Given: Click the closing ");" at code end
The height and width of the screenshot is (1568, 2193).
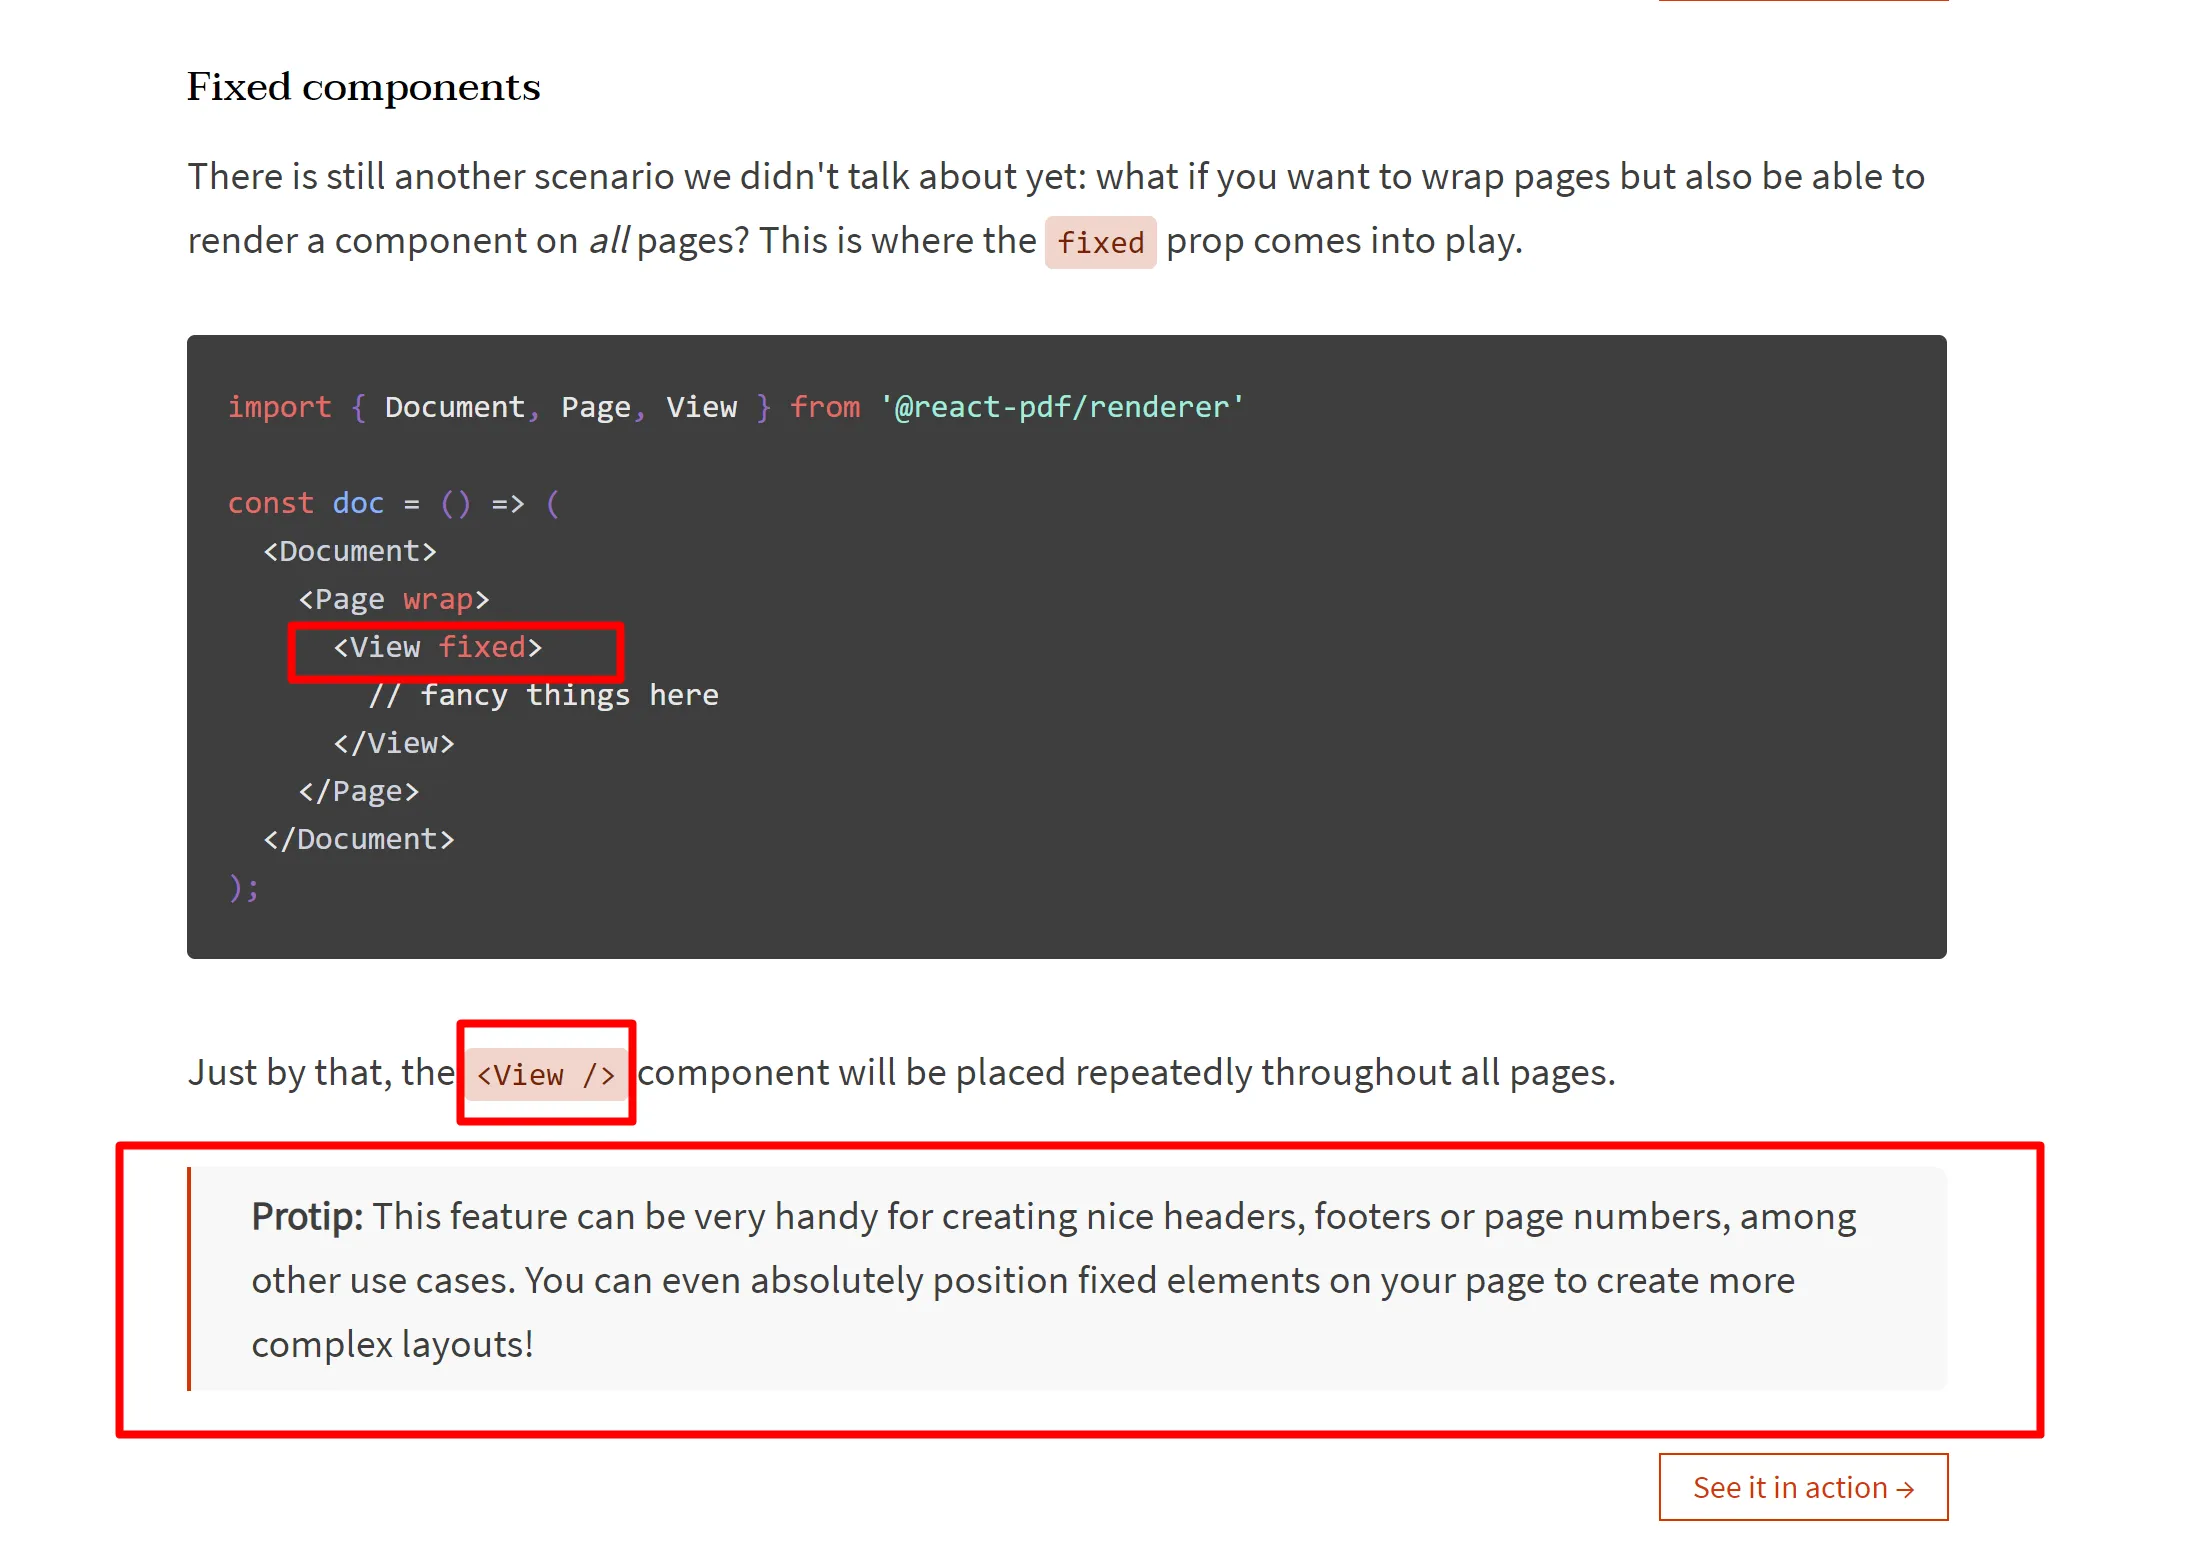Looking at the screenshot, I should coord(244,887).
